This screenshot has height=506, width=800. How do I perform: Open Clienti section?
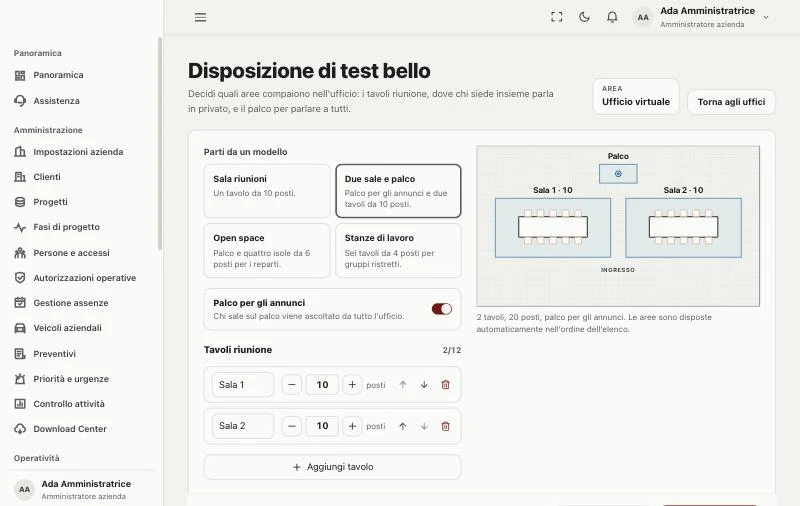pos(47,177)
